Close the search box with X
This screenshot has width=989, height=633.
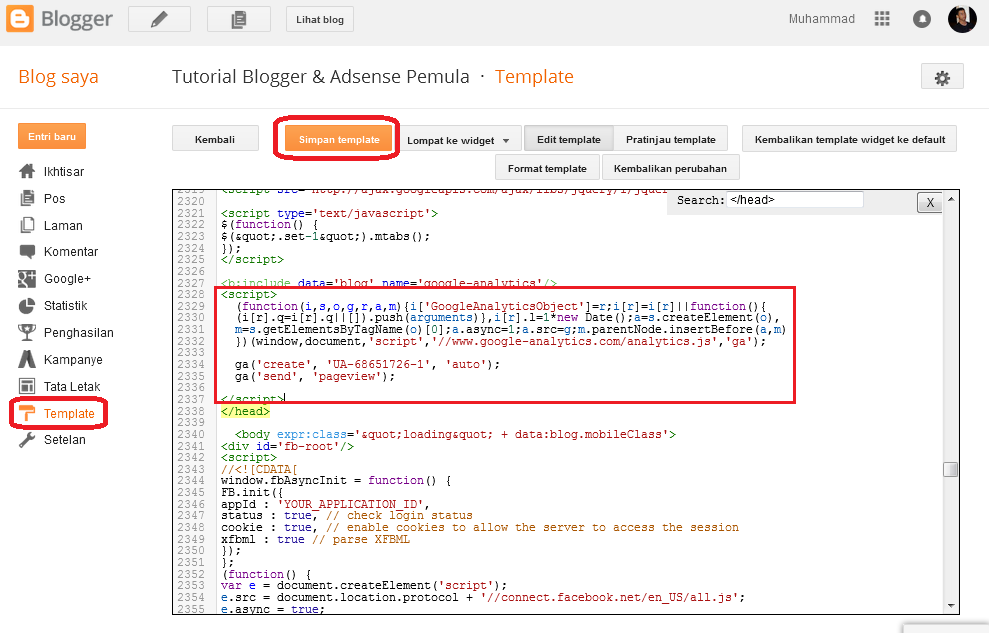point(930,202)
